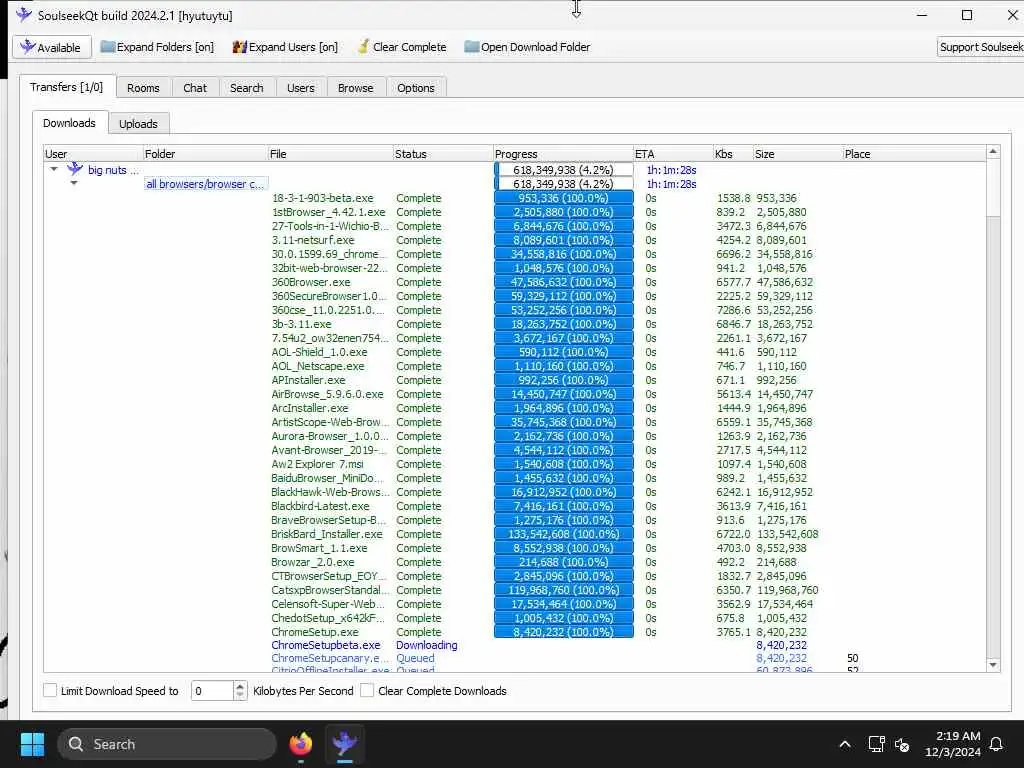
Task: Switch to the Uploads sub-tab
Action: tap(138, 123)
